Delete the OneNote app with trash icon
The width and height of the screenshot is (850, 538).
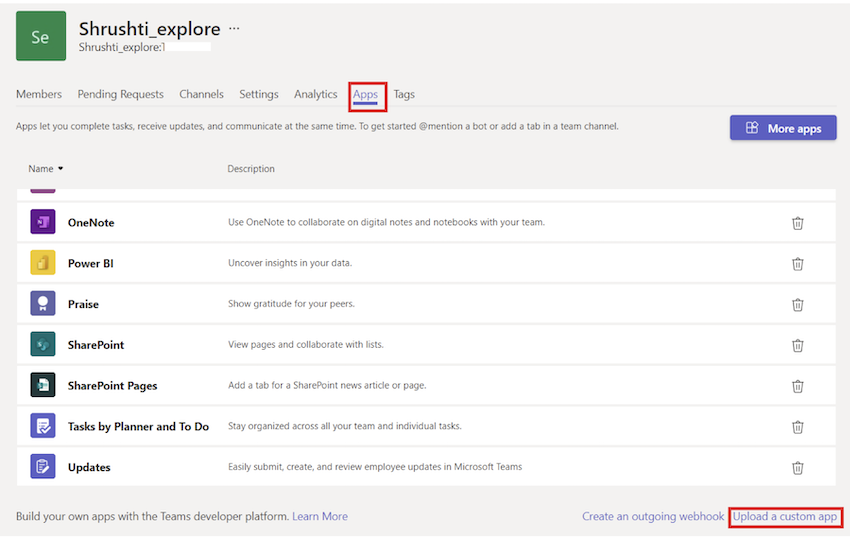[797, 223]
